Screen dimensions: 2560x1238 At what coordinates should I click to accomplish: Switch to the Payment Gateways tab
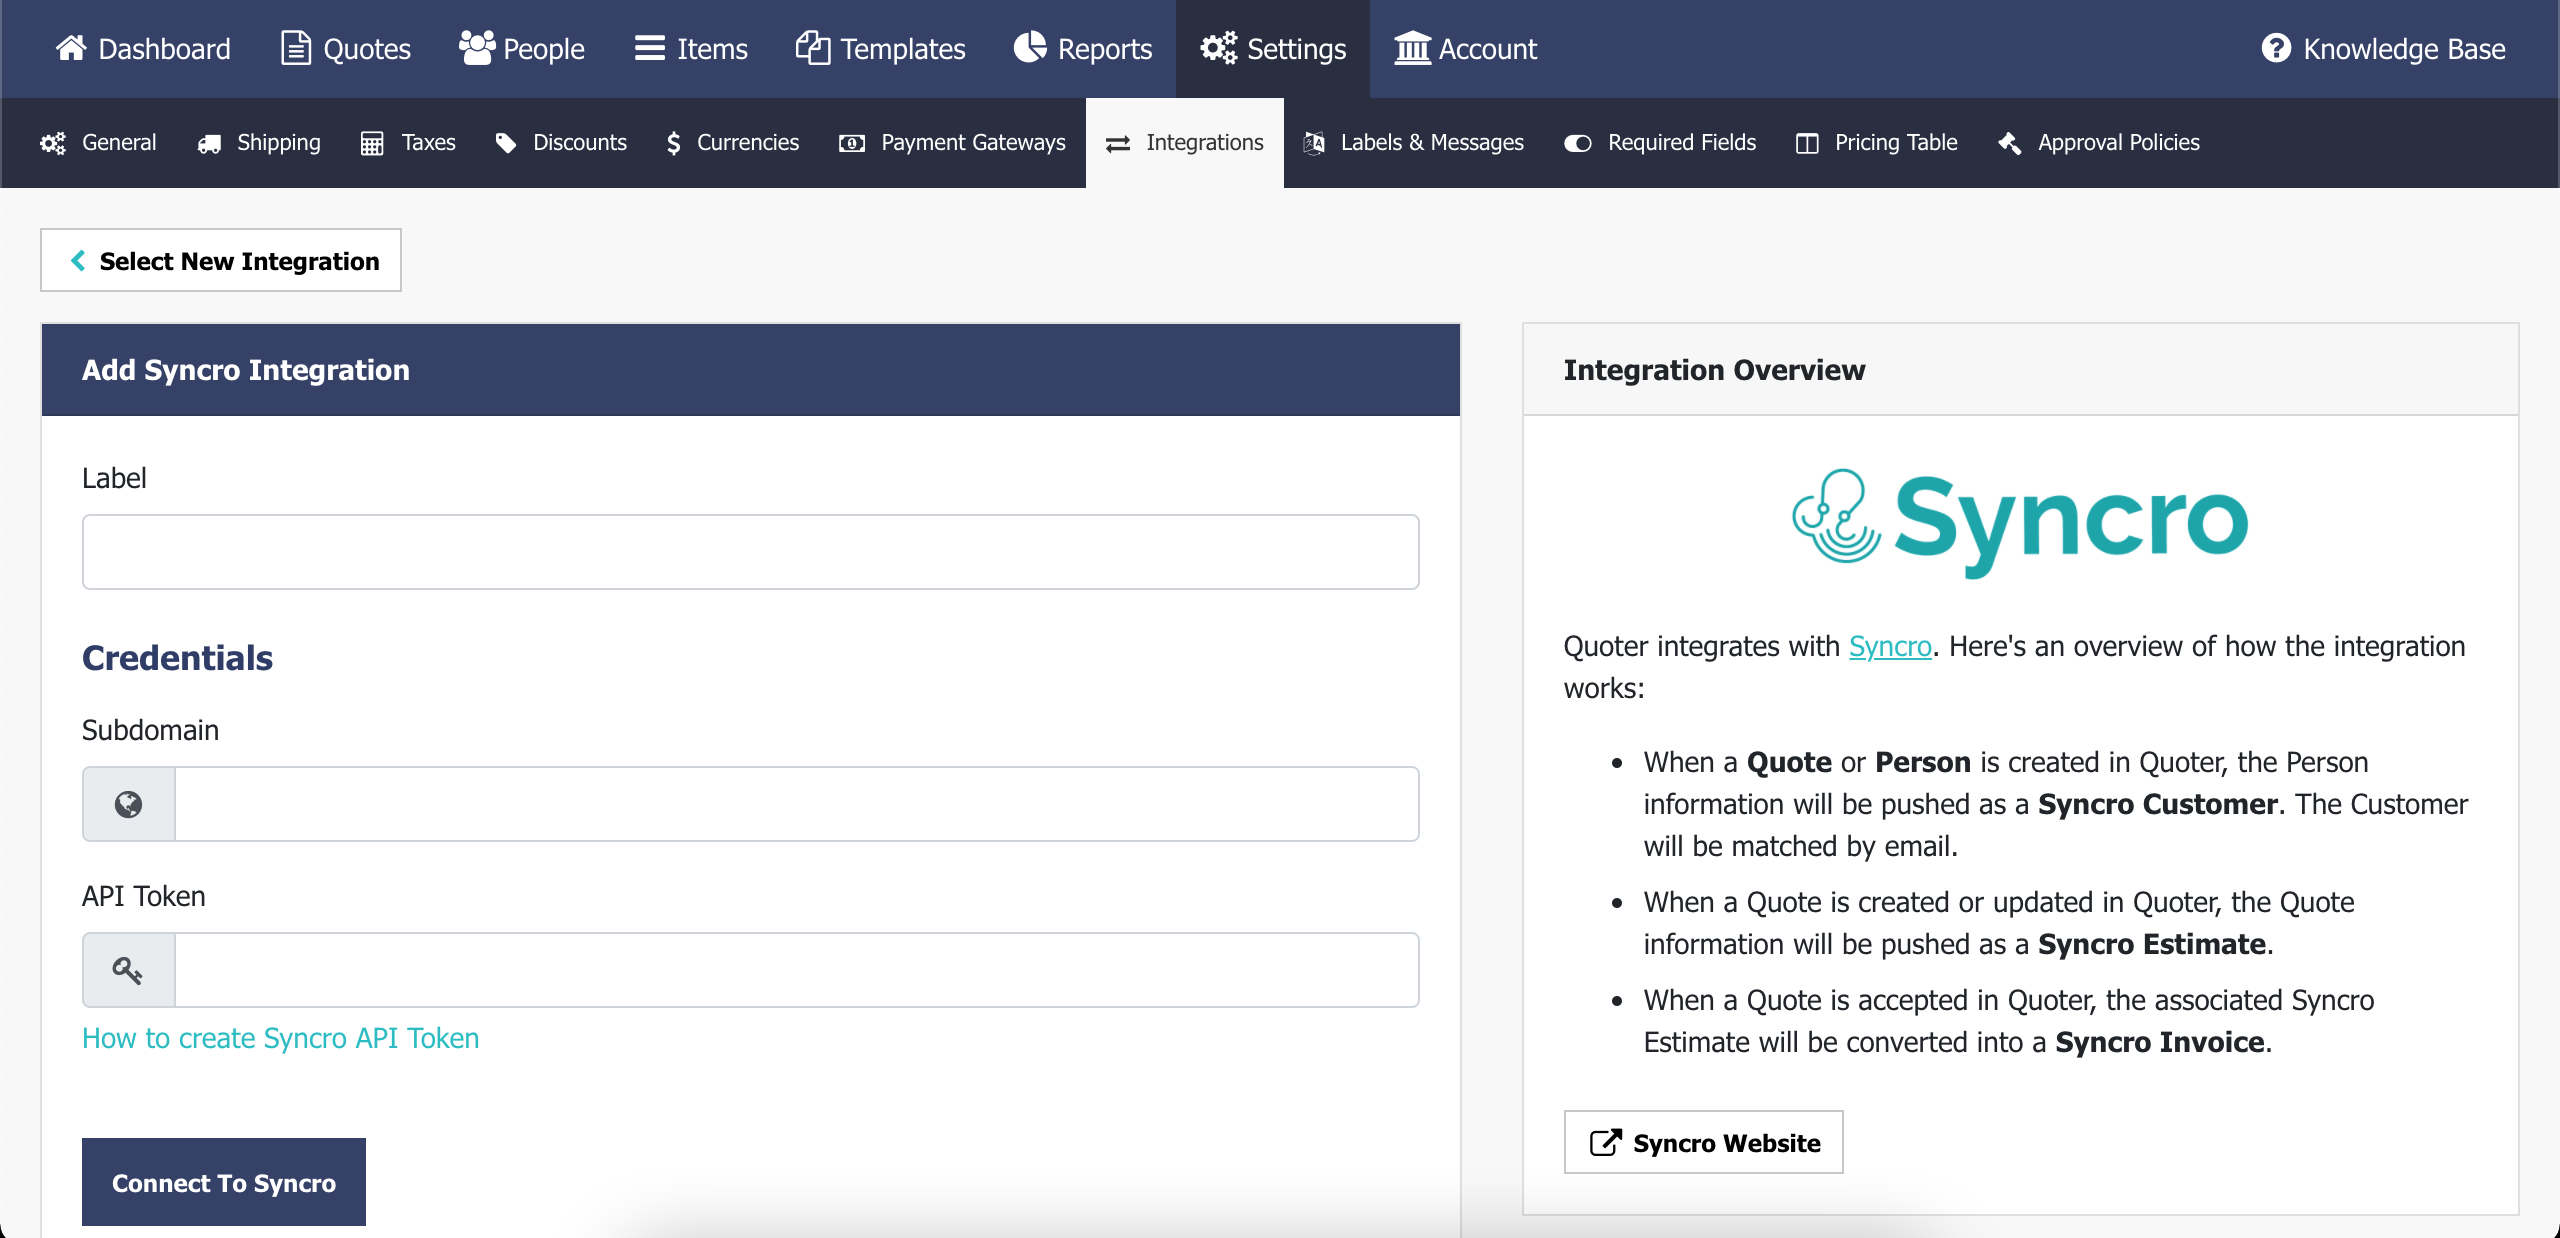tap(952, 143)
